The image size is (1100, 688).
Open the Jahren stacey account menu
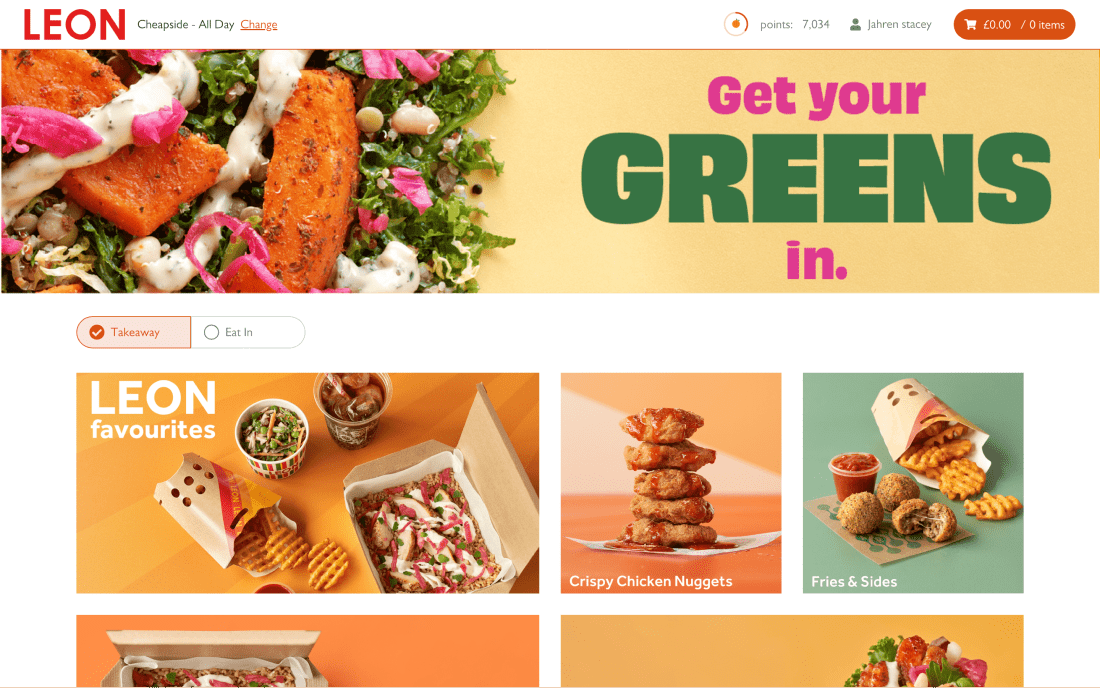890,25
